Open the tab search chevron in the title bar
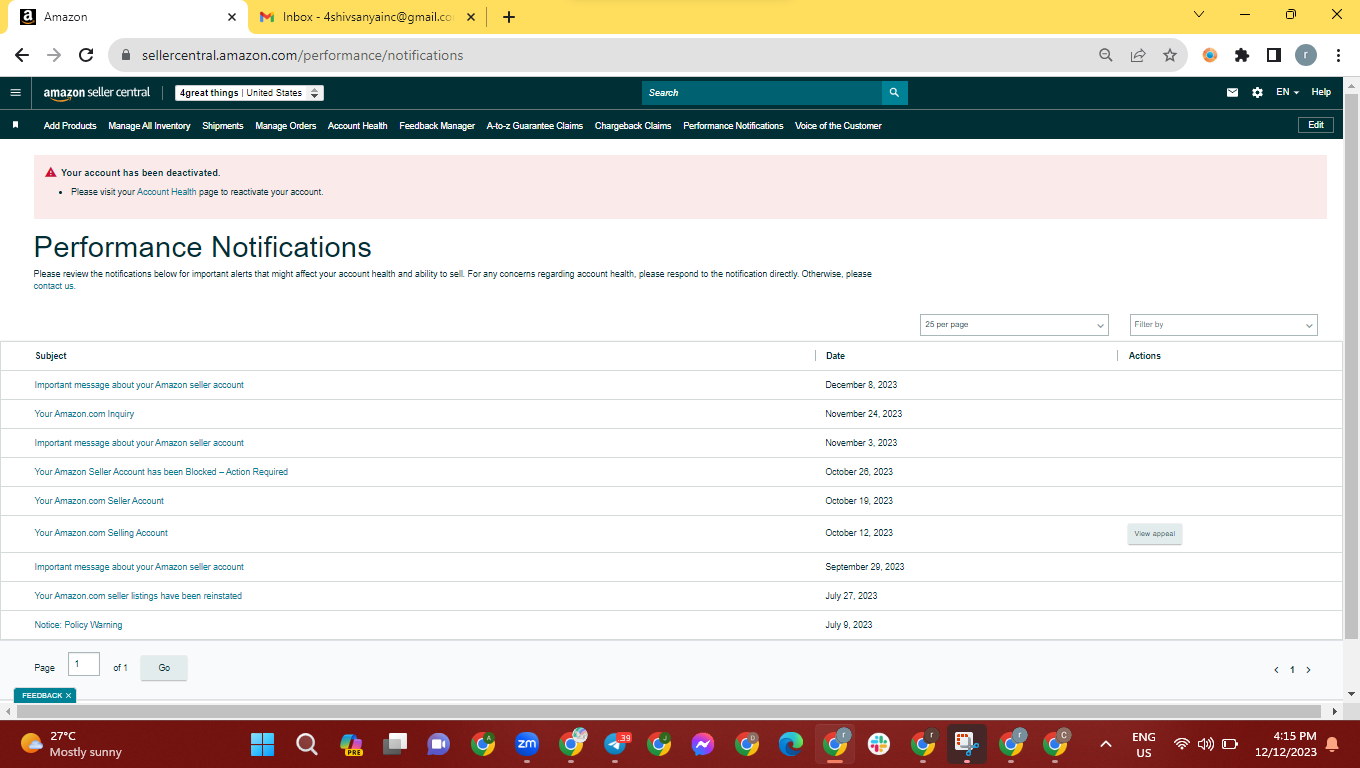Screen dimensions: 1360x768 (1199, 15)
